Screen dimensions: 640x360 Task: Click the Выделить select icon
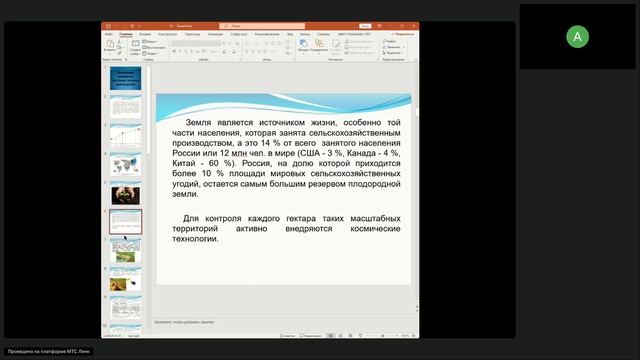pyautogui.click(x=384, y=53)
